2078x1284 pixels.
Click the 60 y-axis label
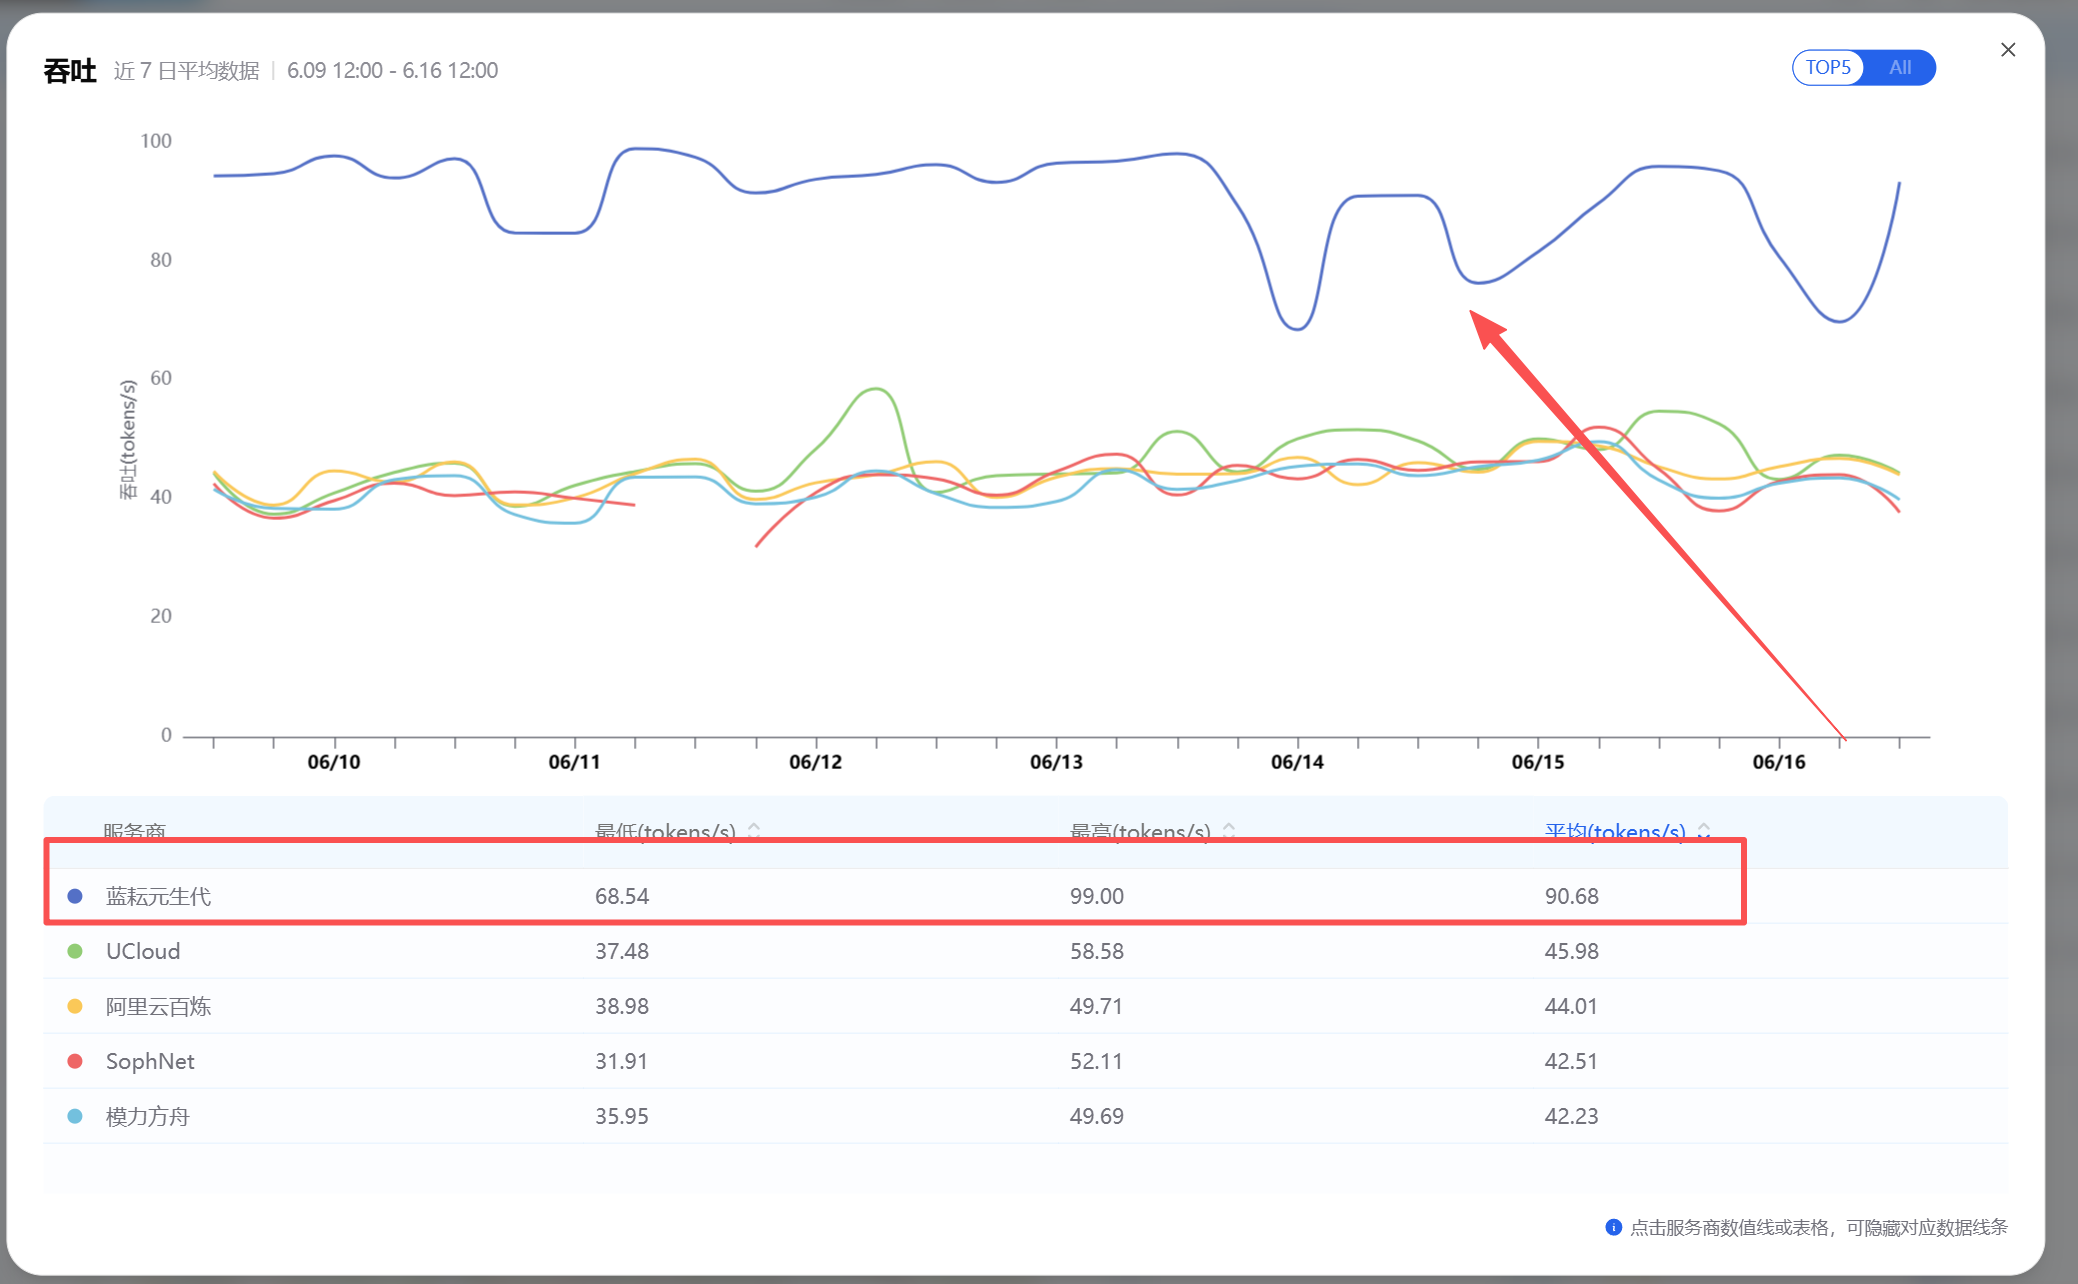pos(161,378)
